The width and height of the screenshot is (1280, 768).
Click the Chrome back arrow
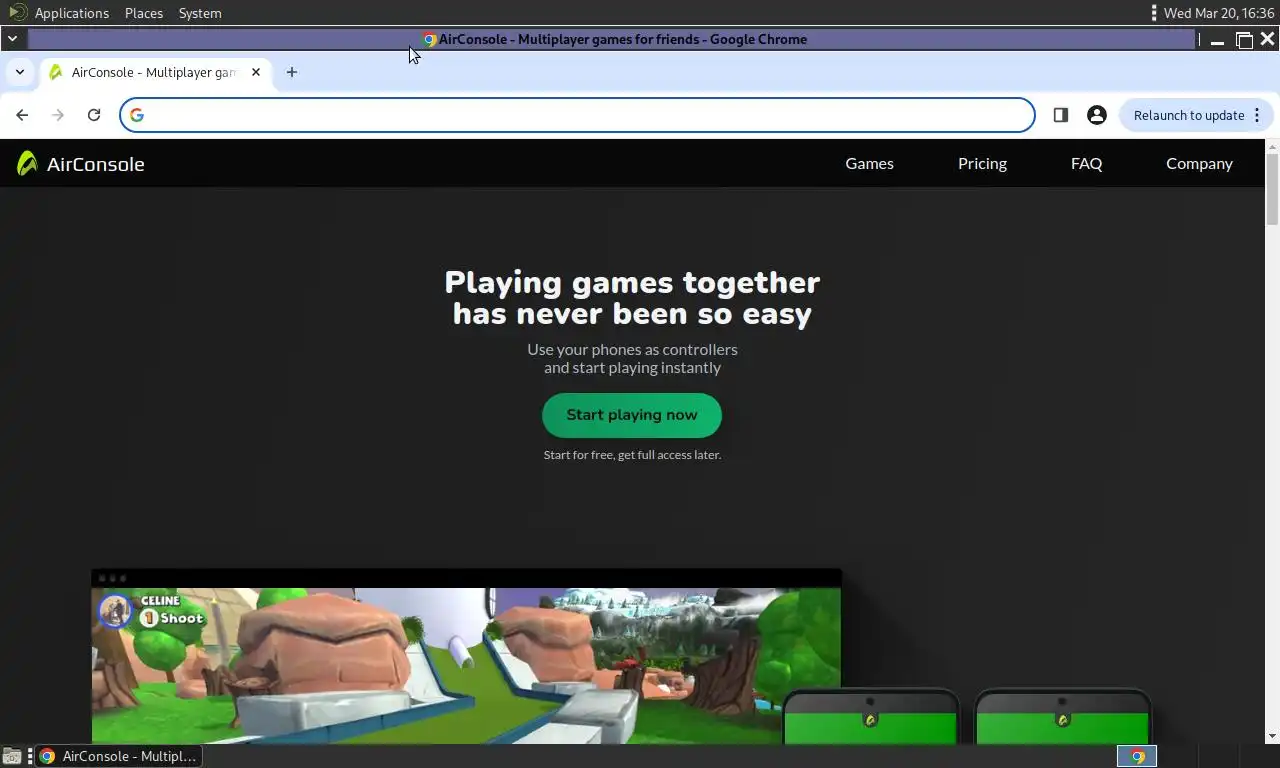click(22, 115)
